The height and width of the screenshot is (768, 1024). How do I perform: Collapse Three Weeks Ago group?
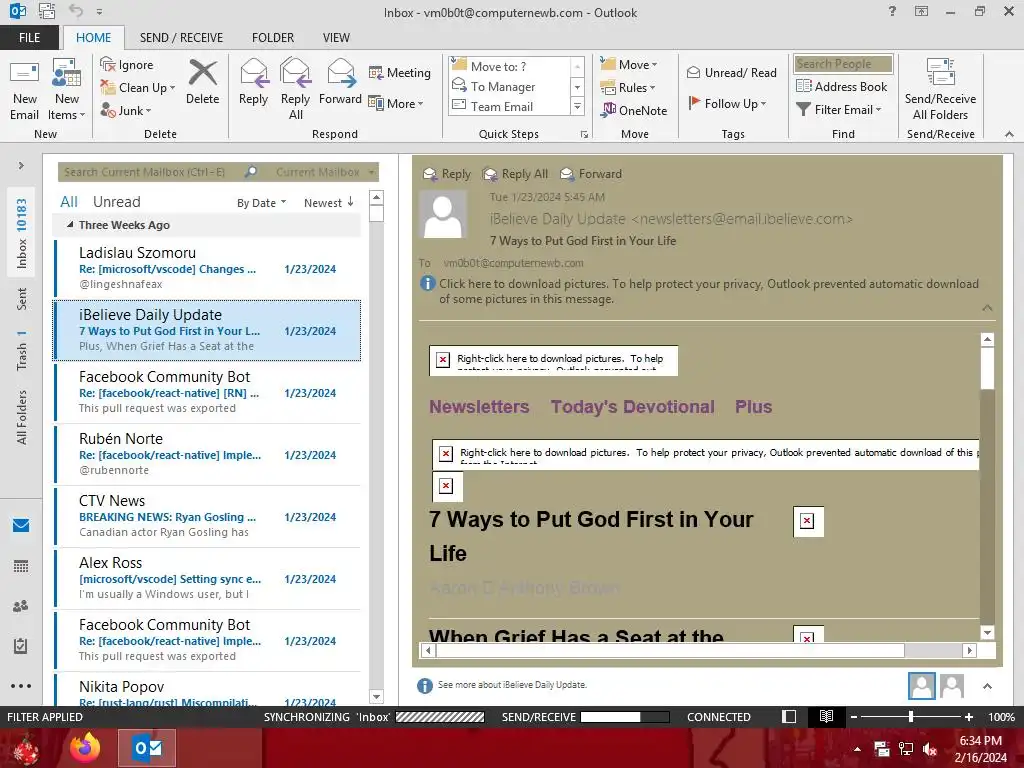pyautogui.click(x=70, y=225)
